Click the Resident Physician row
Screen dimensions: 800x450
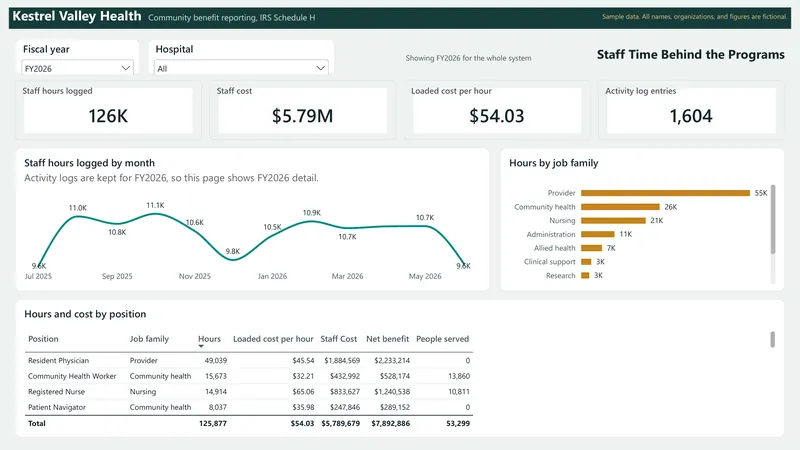click(x=249, y=360)
